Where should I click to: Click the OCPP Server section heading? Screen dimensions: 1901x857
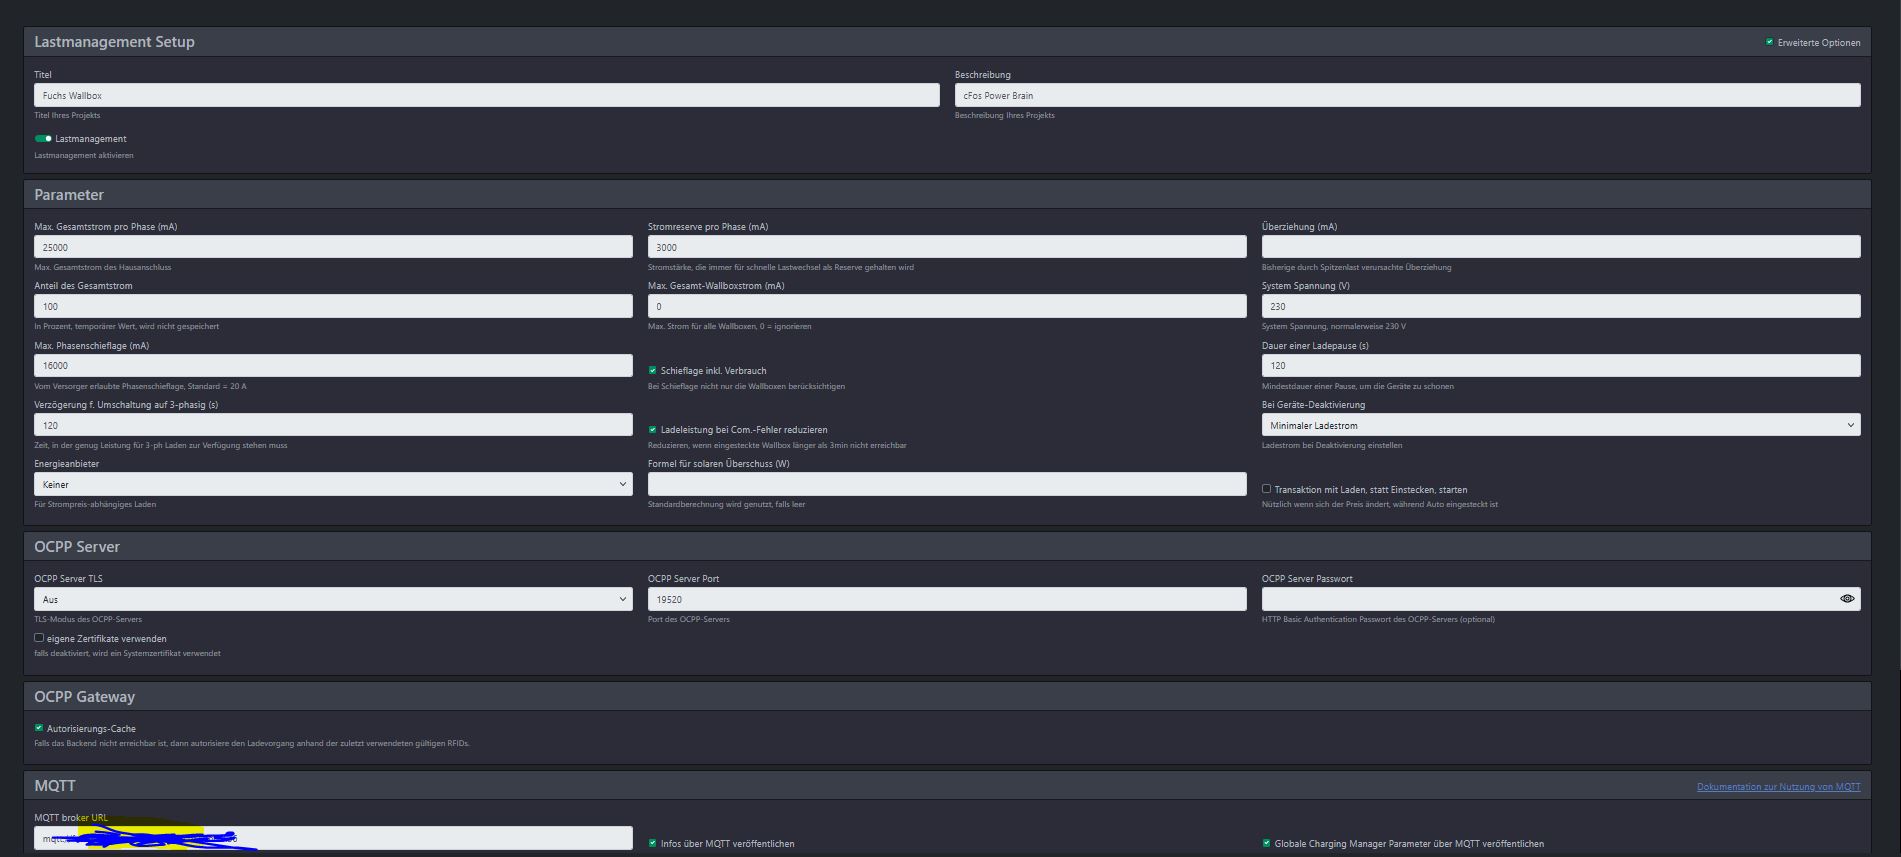click(x=77, y=547)
